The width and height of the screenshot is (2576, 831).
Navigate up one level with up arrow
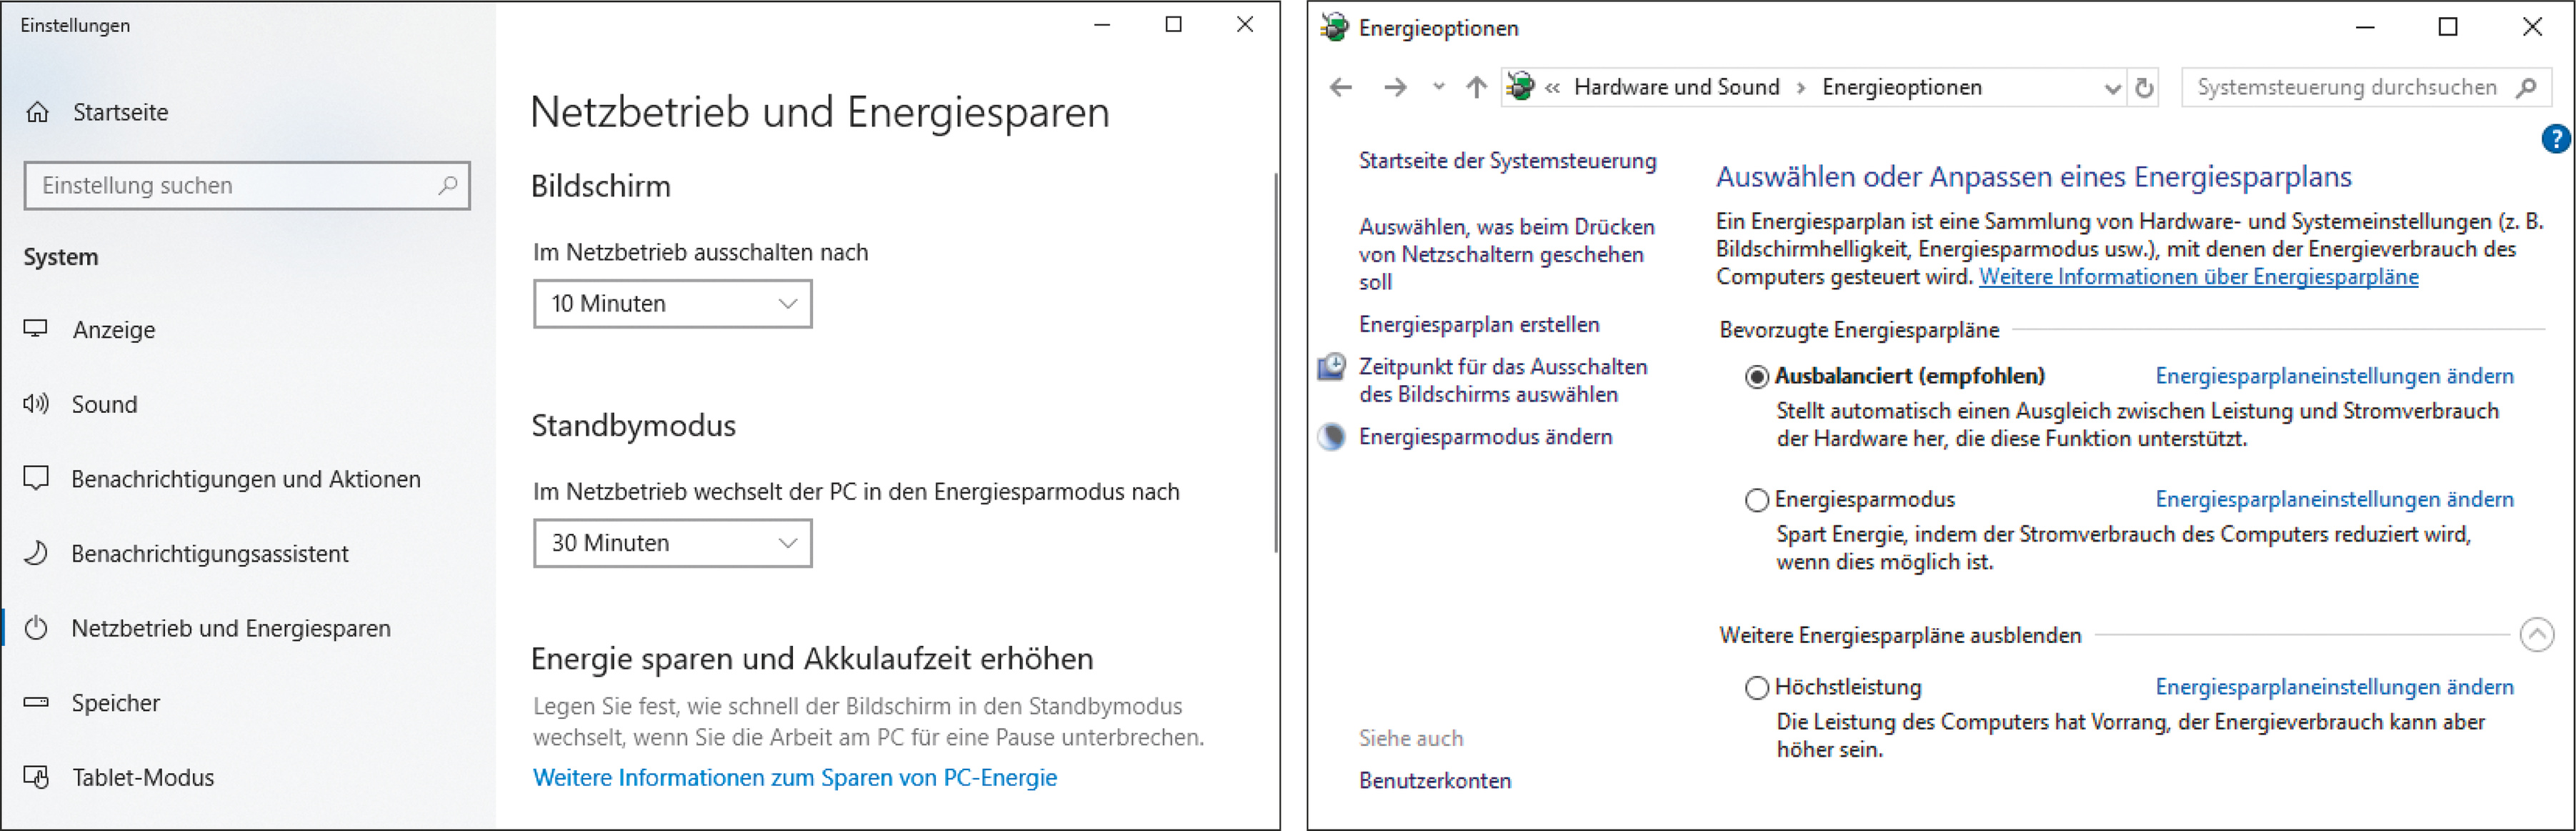(x=1476, y=88)
